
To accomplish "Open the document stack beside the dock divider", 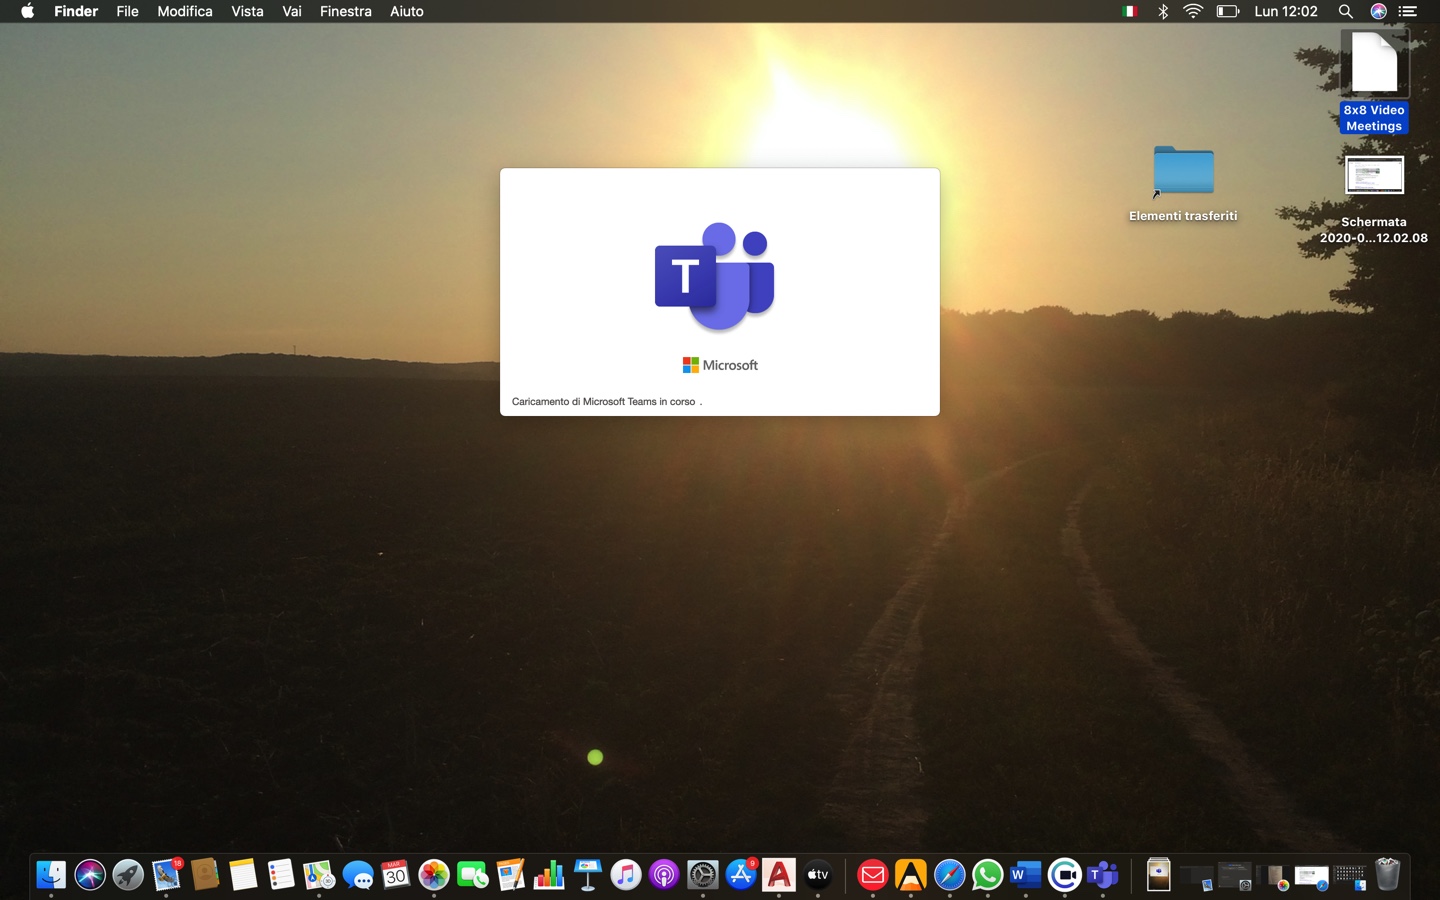I will [x=1158, y=875].
